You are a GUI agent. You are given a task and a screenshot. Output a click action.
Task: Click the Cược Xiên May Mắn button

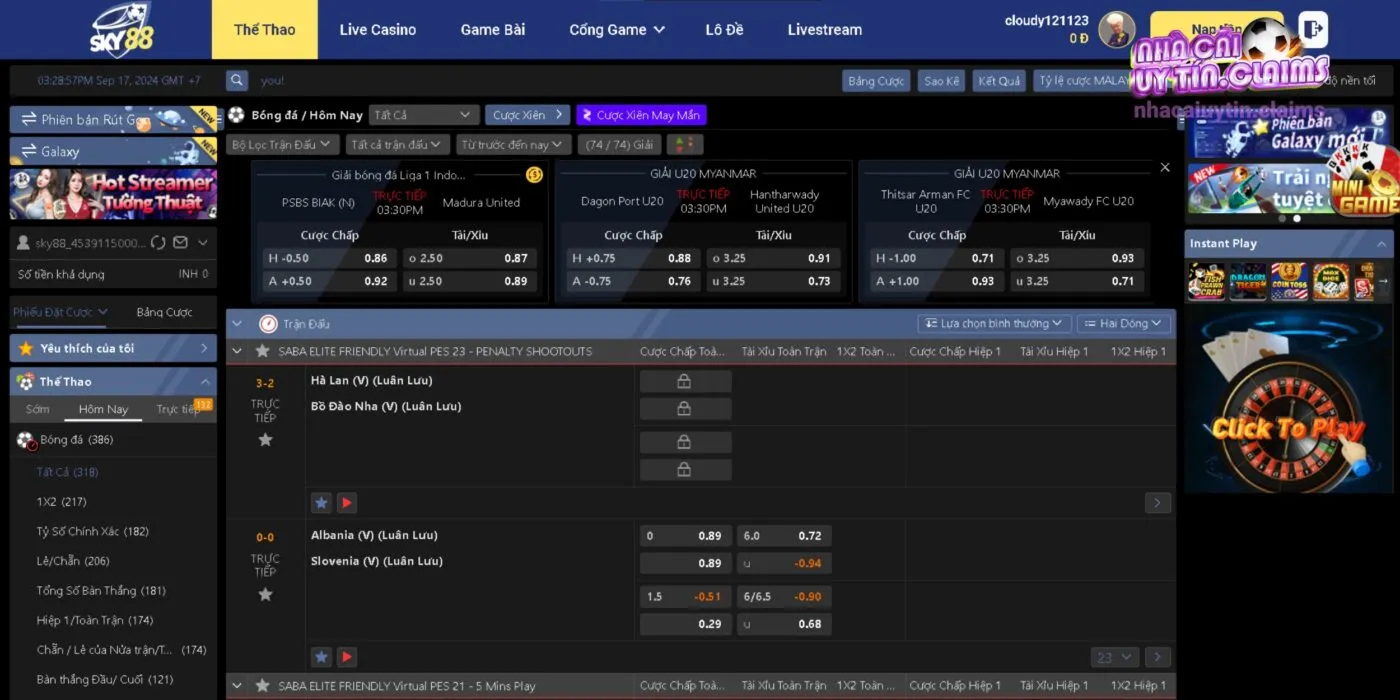click(641, 115)
